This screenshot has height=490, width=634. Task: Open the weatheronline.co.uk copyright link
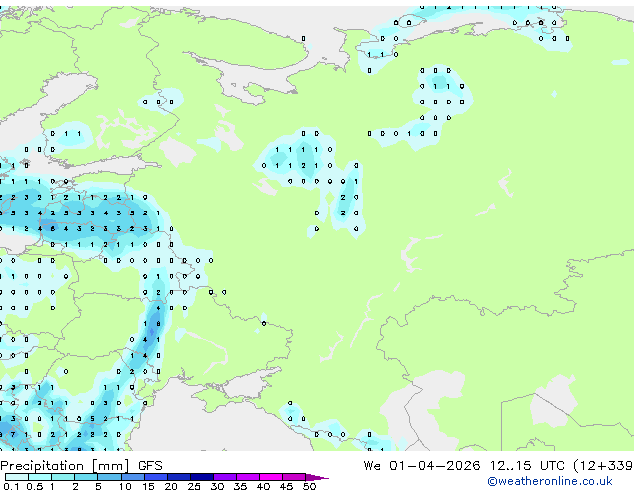coord(550,481)
